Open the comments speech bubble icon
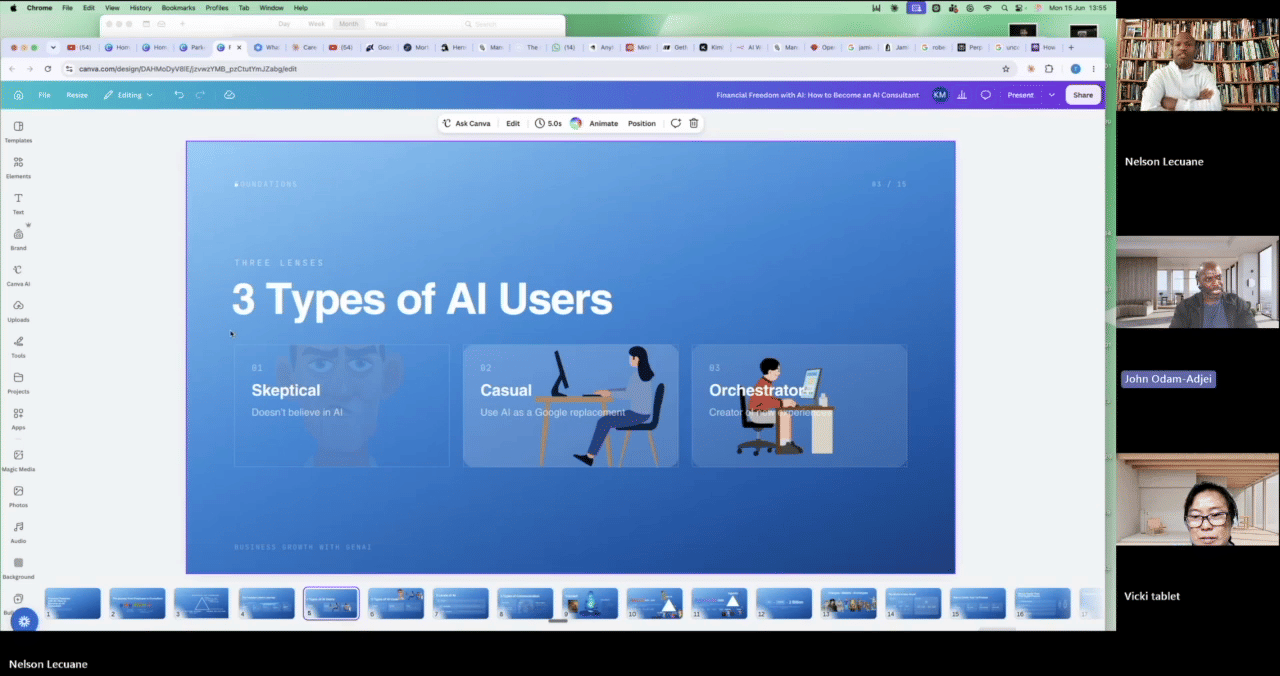The height and width of the screenshot is (676, 1280). [985, 95]
